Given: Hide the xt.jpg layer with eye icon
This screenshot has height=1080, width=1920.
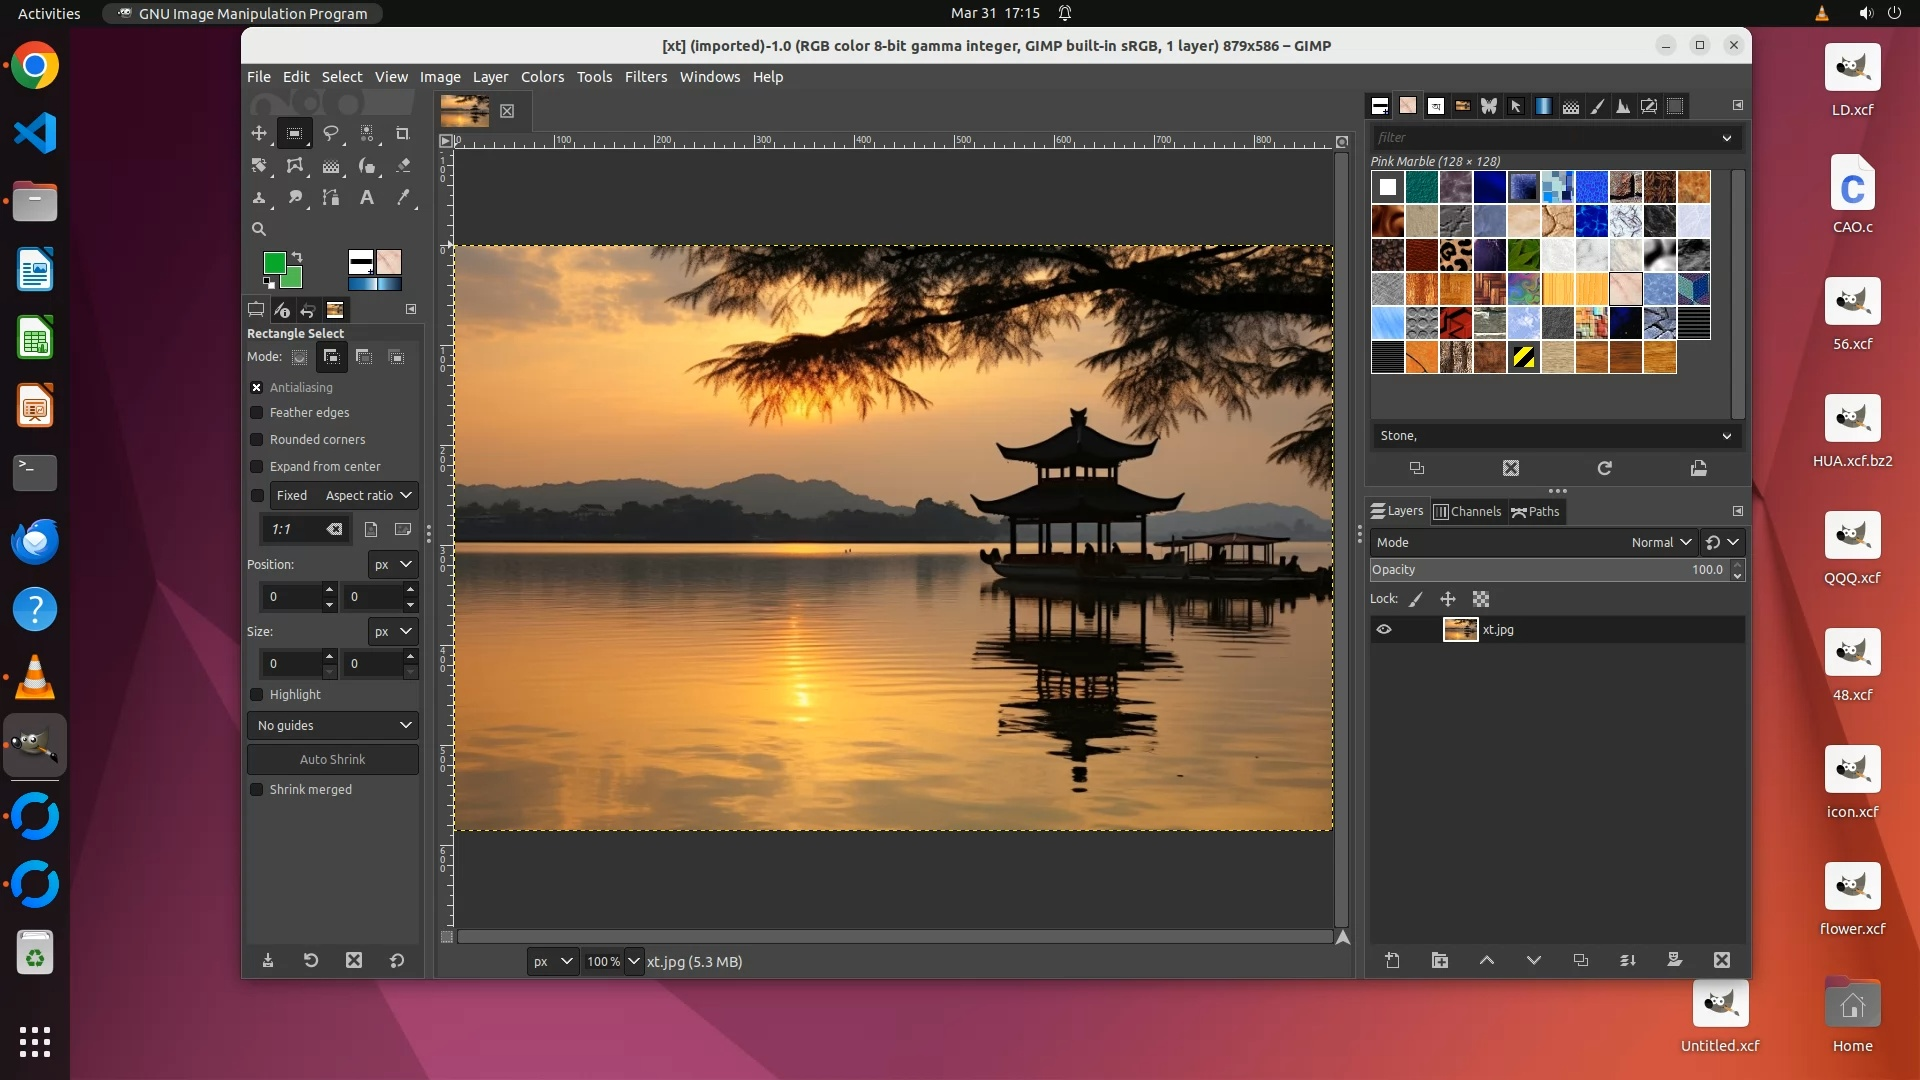Looking at the screenshot, I should [1384, 630].
